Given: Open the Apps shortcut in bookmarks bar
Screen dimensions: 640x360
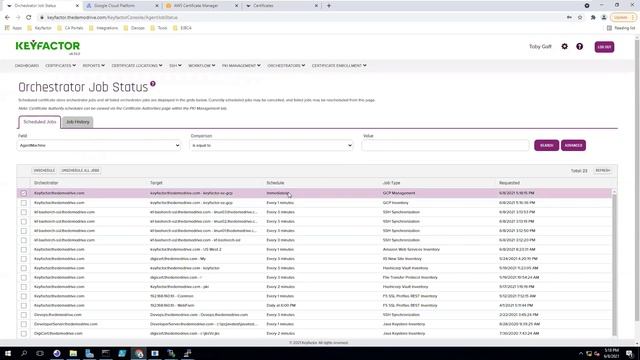Looking at the screenshot, I should coord(13,28).
